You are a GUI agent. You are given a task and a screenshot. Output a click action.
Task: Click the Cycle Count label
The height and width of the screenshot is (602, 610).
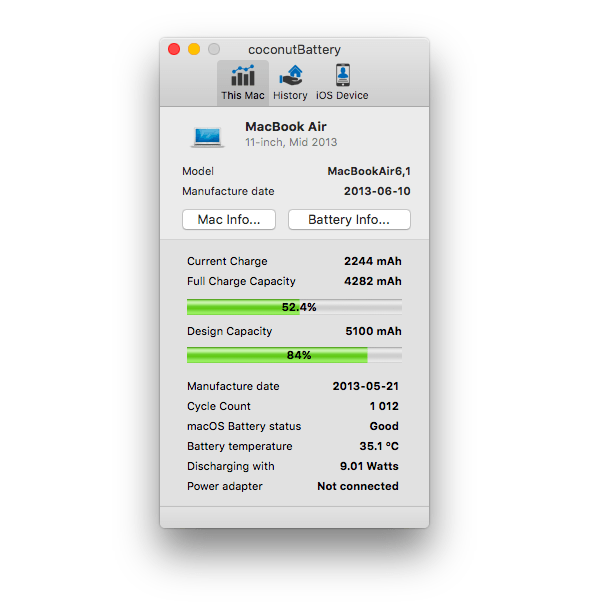[x=219, y=406]
